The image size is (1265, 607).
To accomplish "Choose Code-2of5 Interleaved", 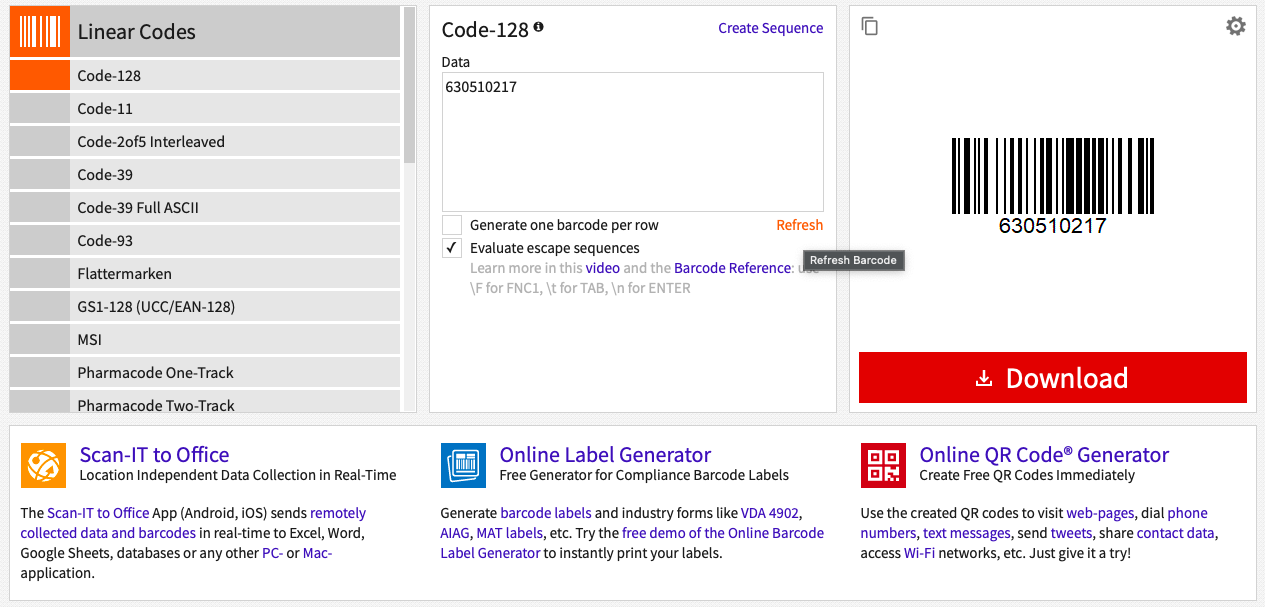I will pyautogui.click(x=205, y=142).
